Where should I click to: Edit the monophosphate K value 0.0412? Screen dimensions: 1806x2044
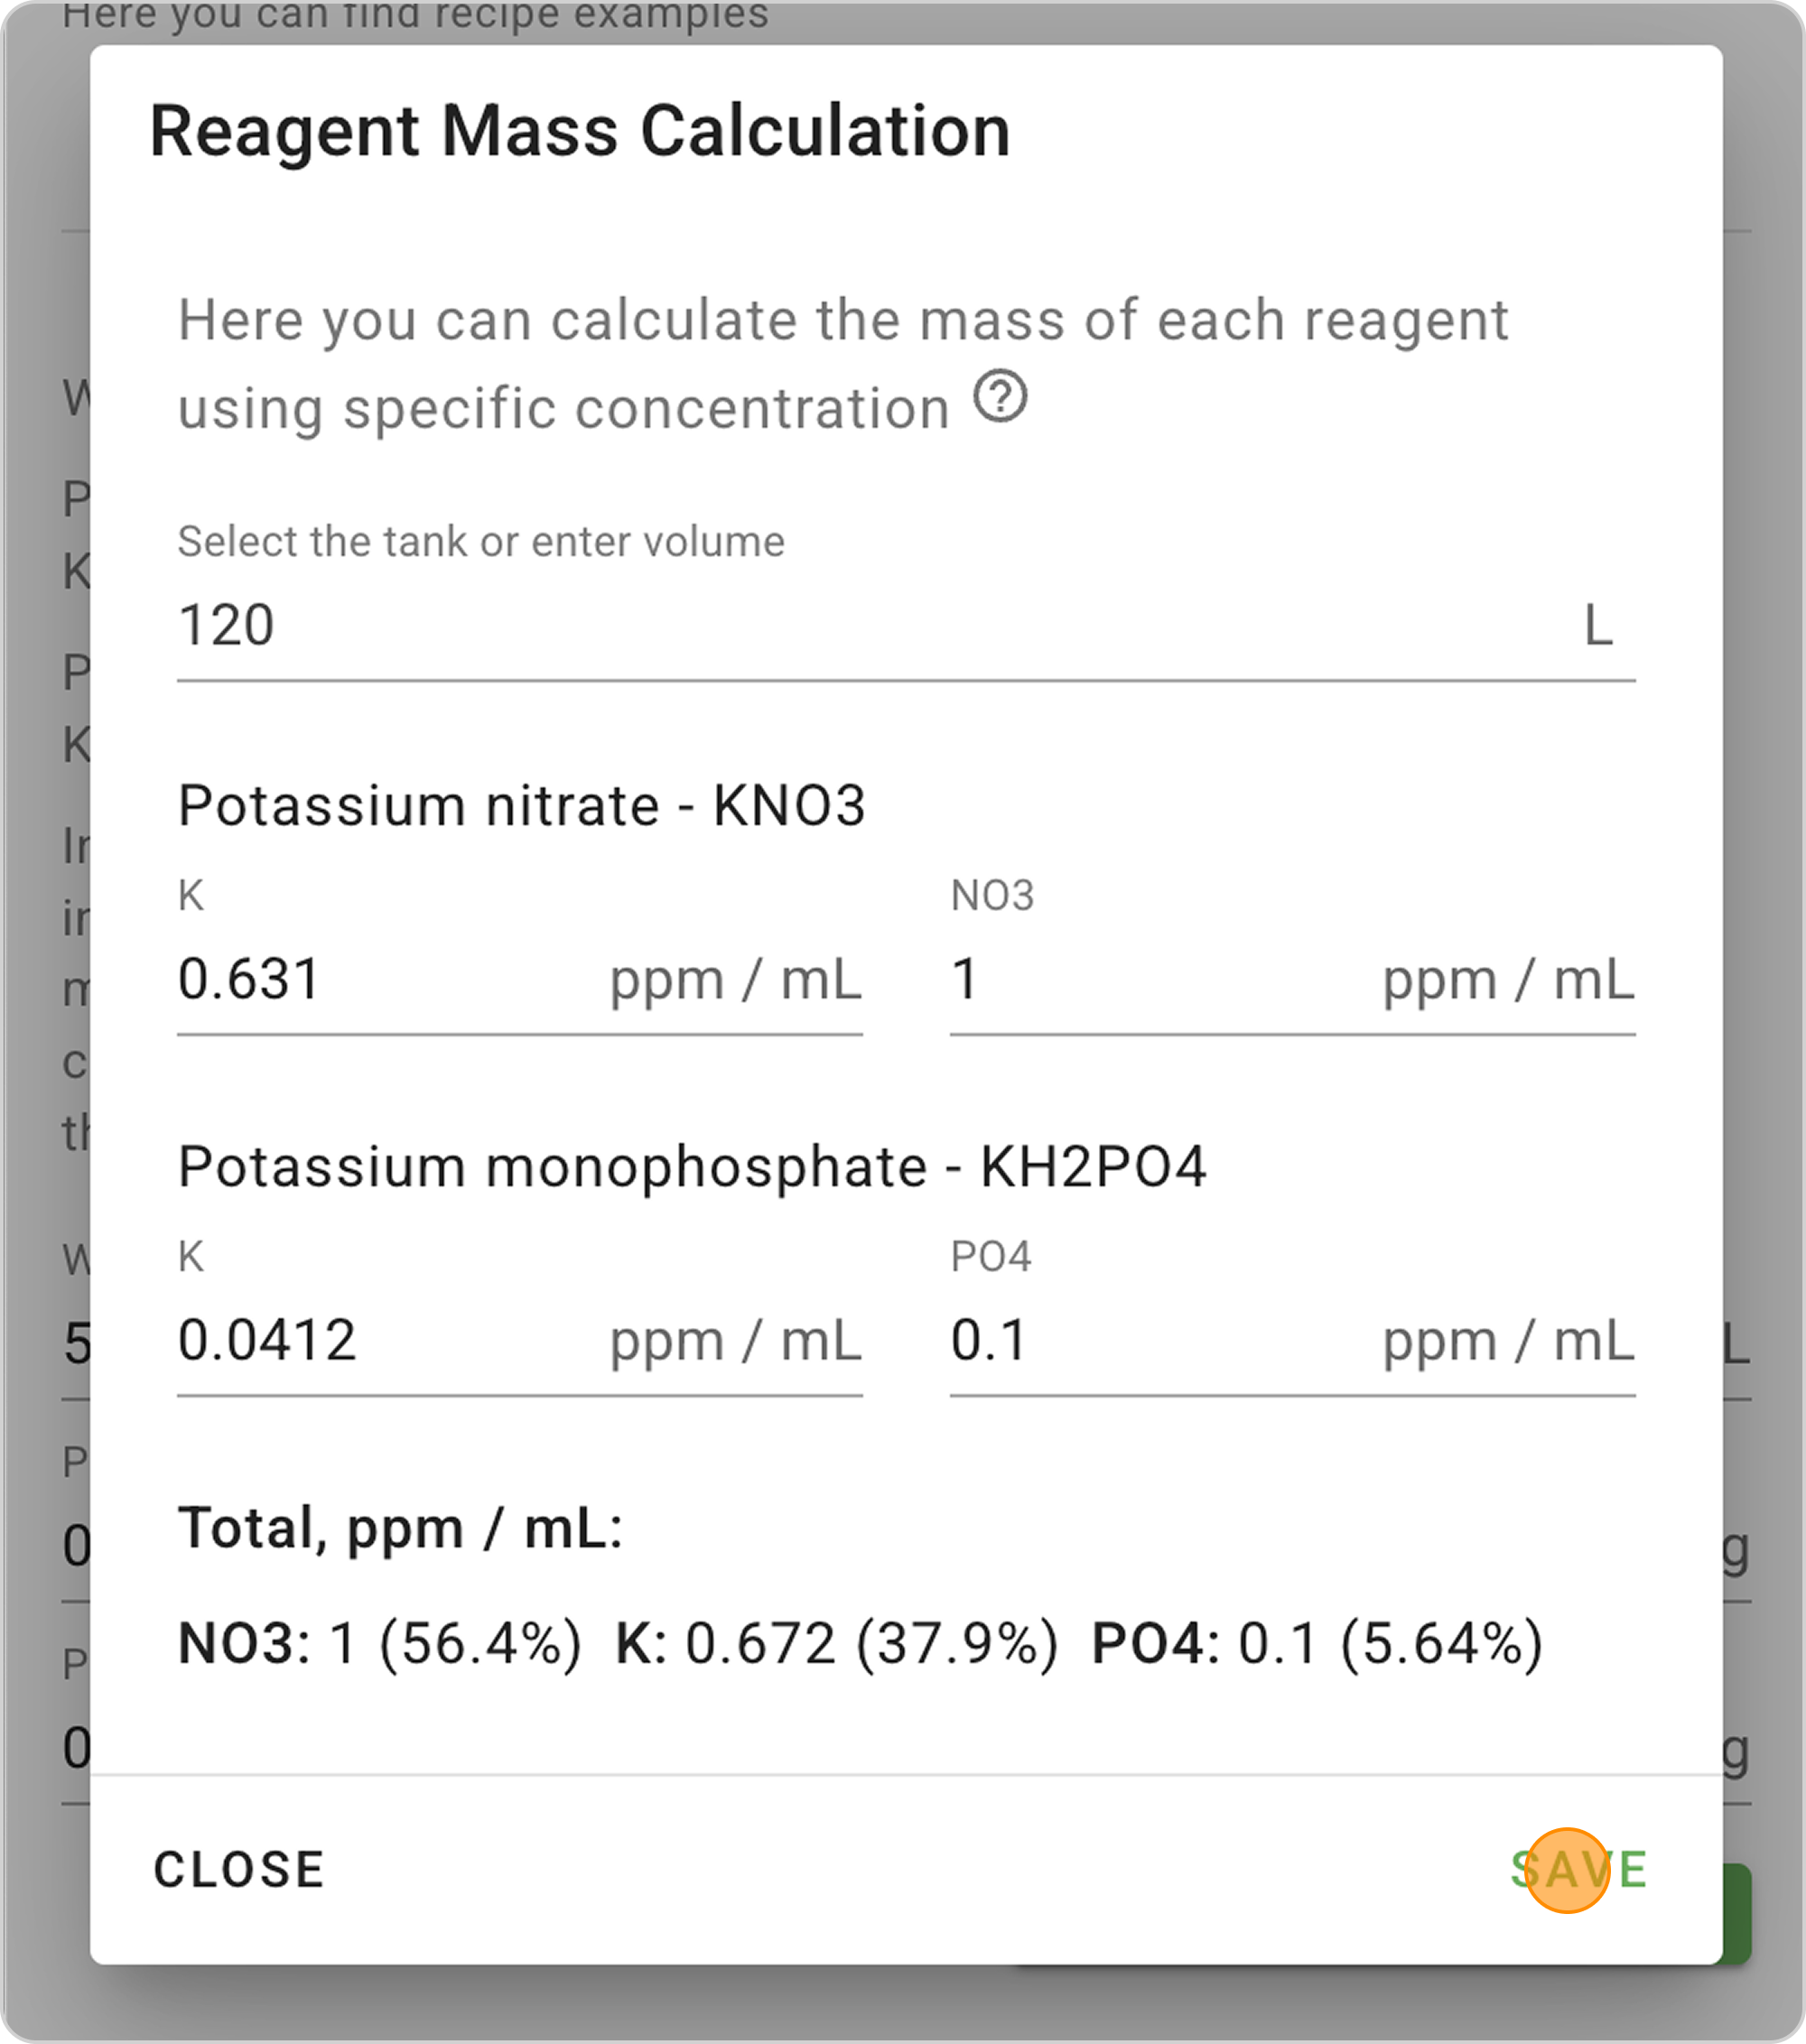click(x=519, y=1340)
